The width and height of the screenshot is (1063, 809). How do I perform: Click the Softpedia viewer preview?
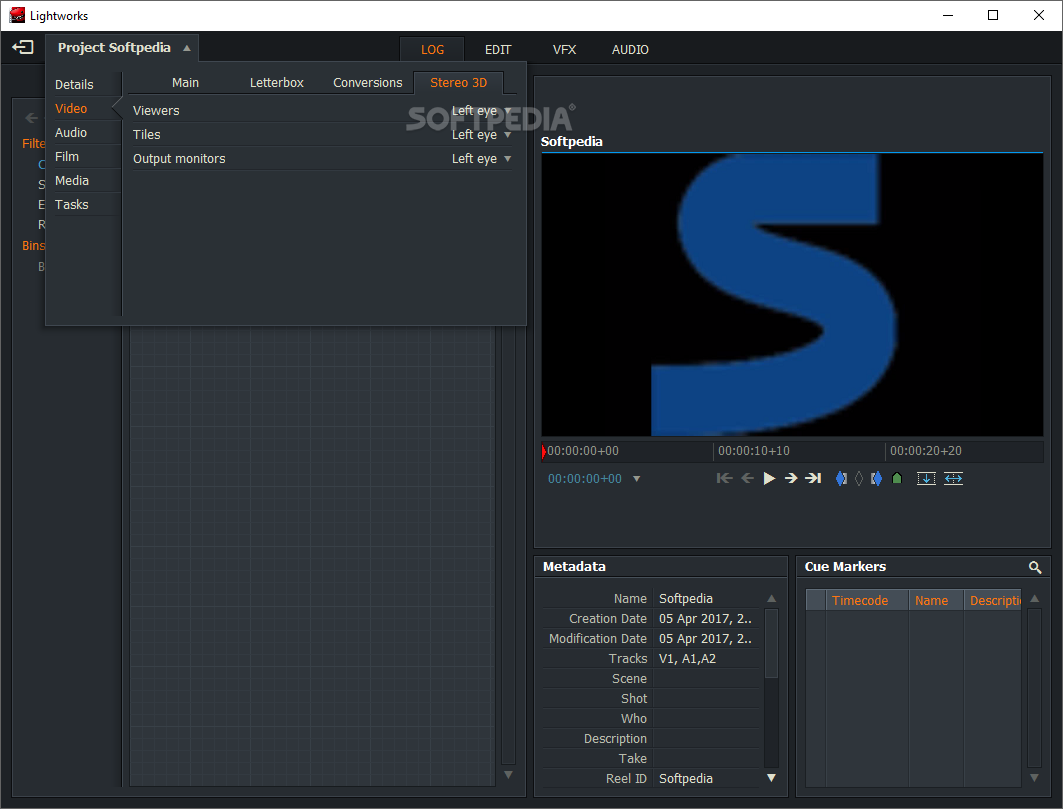[x=792, y=294]
